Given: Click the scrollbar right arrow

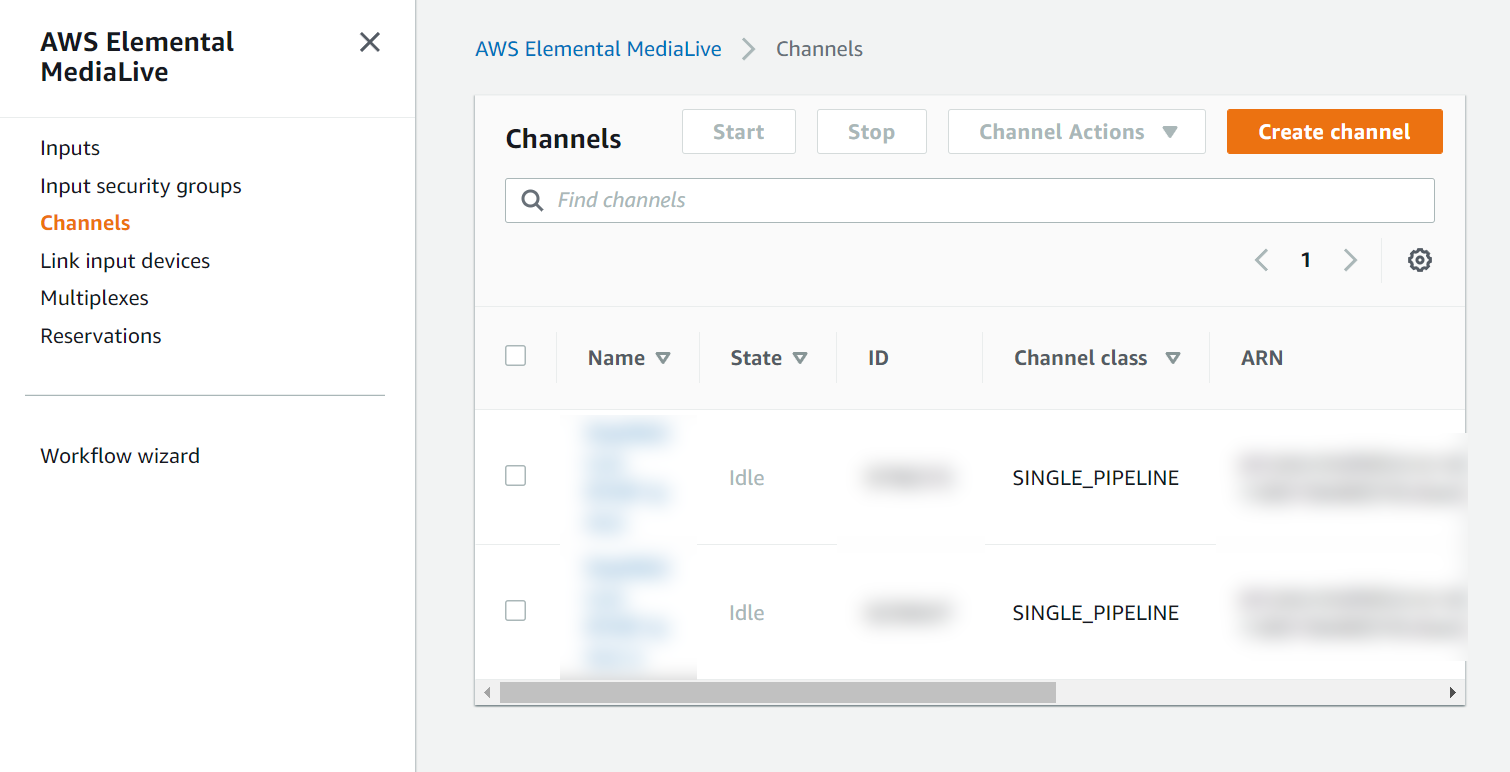Looking at the screenshot, I should tap(1452, 691).
